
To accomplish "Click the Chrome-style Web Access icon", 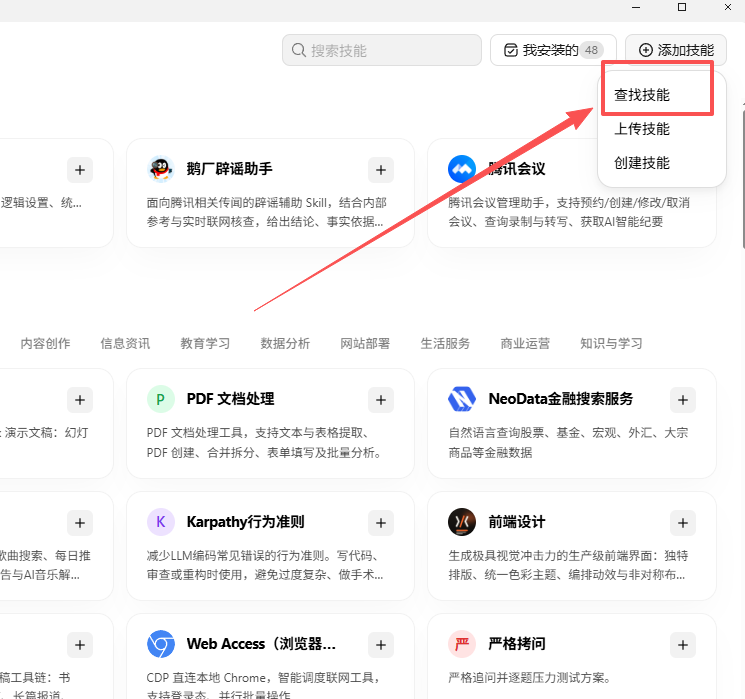I will pyautogui.click(x=161, y=644).
